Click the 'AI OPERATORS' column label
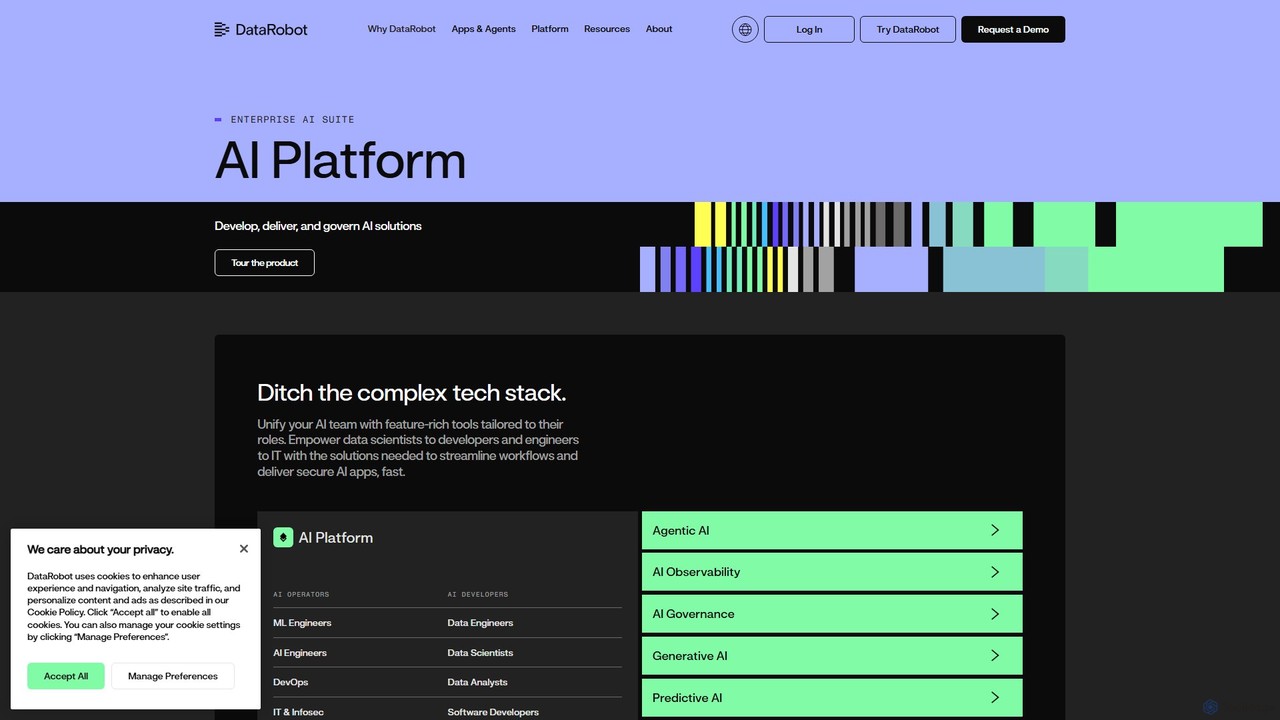Image resolution: width=1280 pixels, height=720 pixels. [x=301, y=594]
